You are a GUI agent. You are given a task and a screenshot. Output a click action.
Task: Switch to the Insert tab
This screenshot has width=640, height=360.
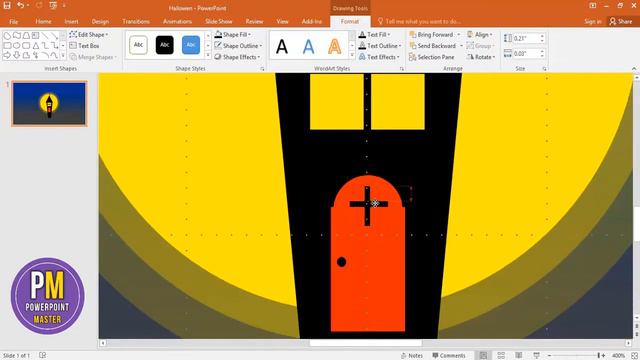[x=71, y=21]
